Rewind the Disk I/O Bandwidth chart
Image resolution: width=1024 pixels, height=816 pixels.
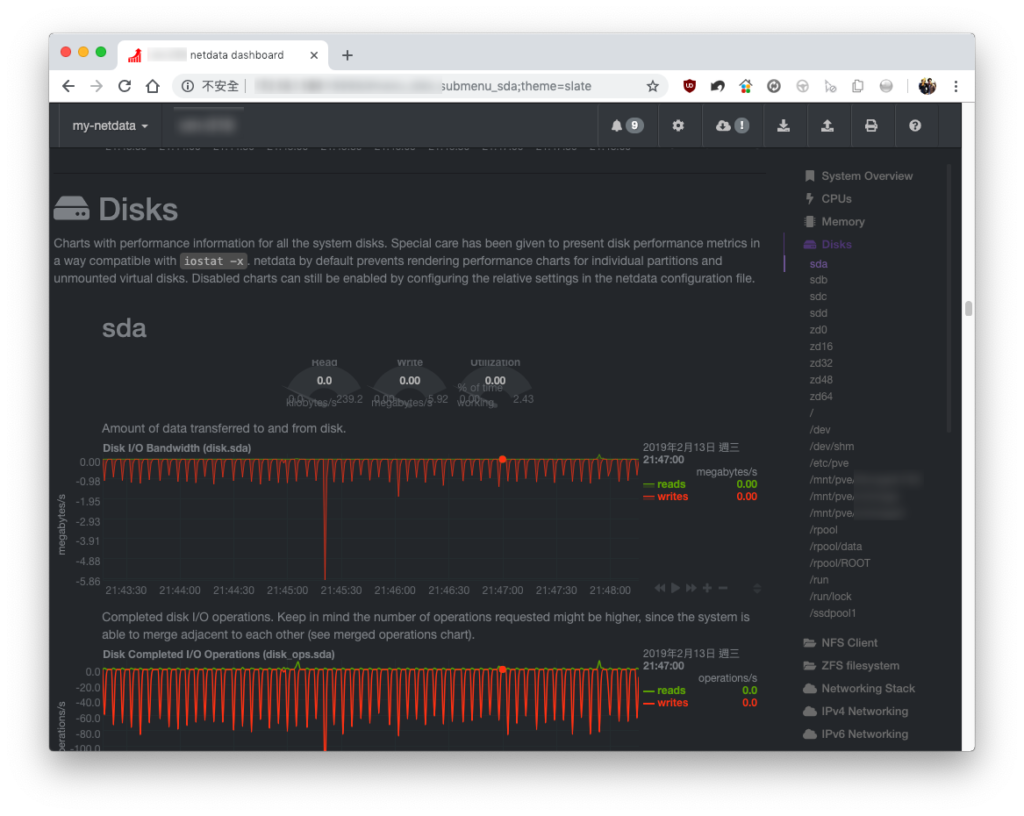660,588
